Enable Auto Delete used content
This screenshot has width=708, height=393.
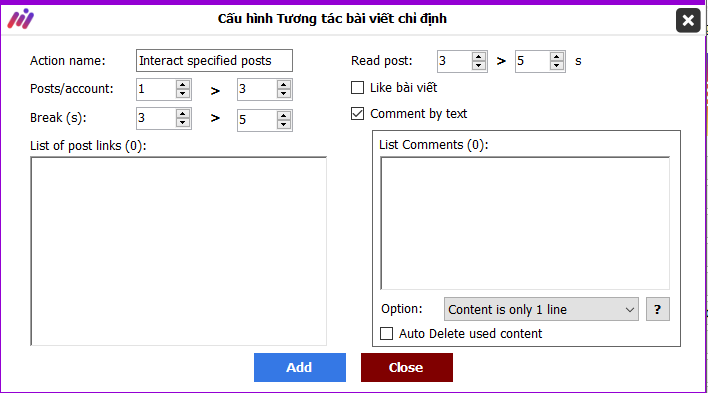pyautogui.click(x=387, y=333)
